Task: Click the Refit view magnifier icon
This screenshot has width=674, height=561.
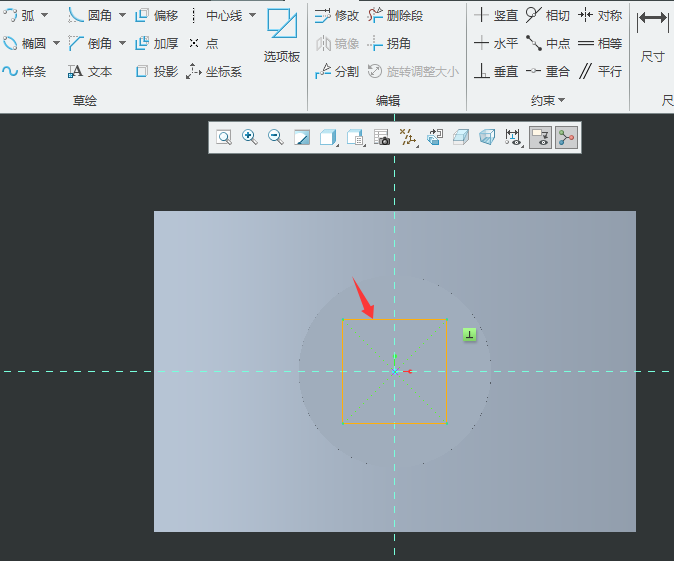Action: coord(224,138)
